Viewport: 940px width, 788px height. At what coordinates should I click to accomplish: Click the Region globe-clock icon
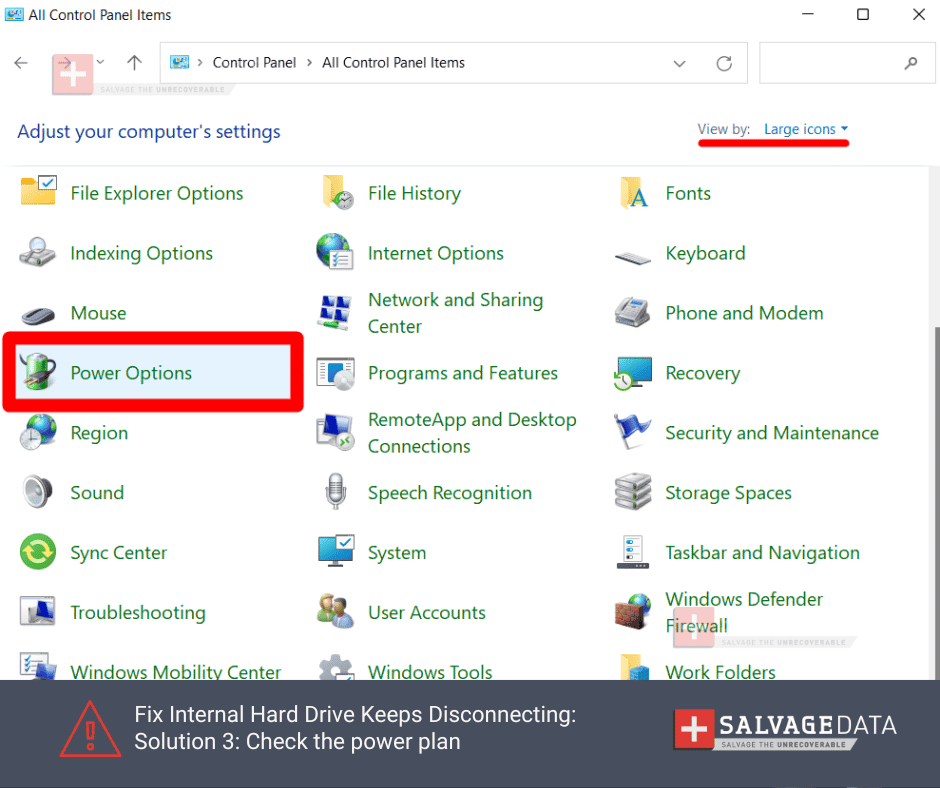38,432
